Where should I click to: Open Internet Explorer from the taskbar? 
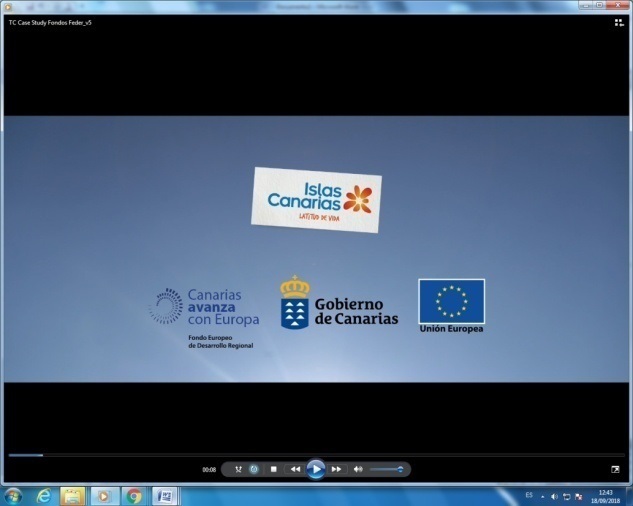pos(43,496)
